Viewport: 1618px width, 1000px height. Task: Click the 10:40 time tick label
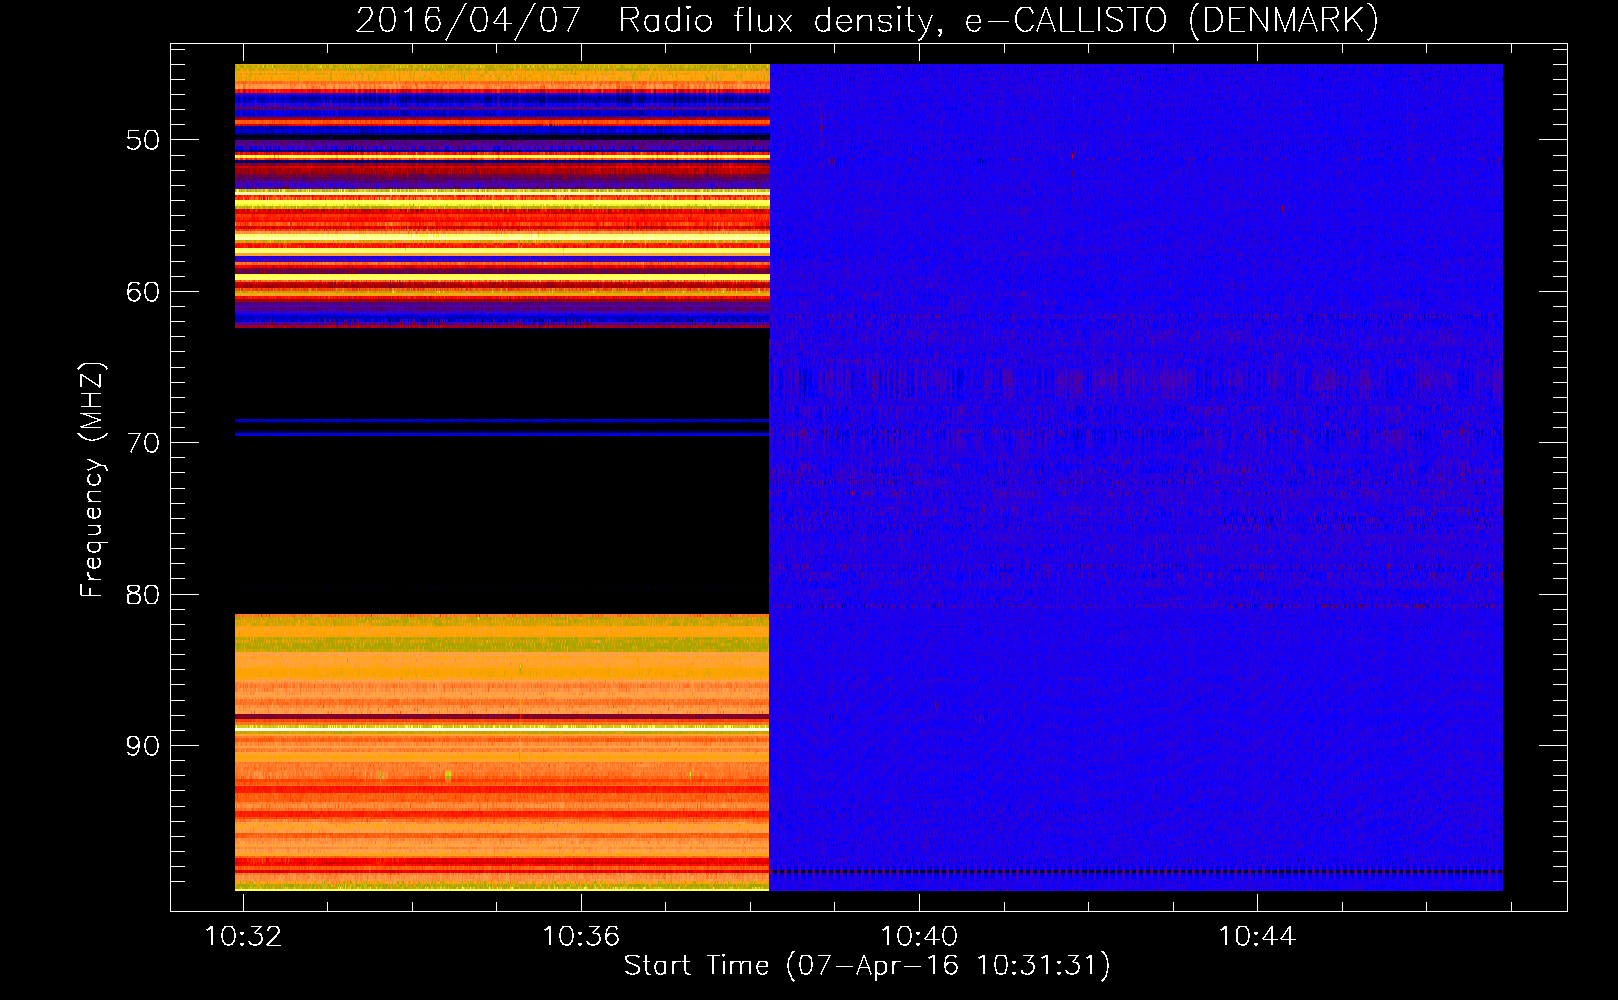pyautogui.click(x=919, y=937)
